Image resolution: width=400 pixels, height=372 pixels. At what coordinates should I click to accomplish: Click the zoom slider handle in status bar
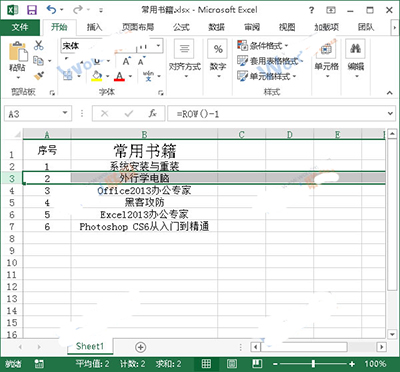click(313, 364)
